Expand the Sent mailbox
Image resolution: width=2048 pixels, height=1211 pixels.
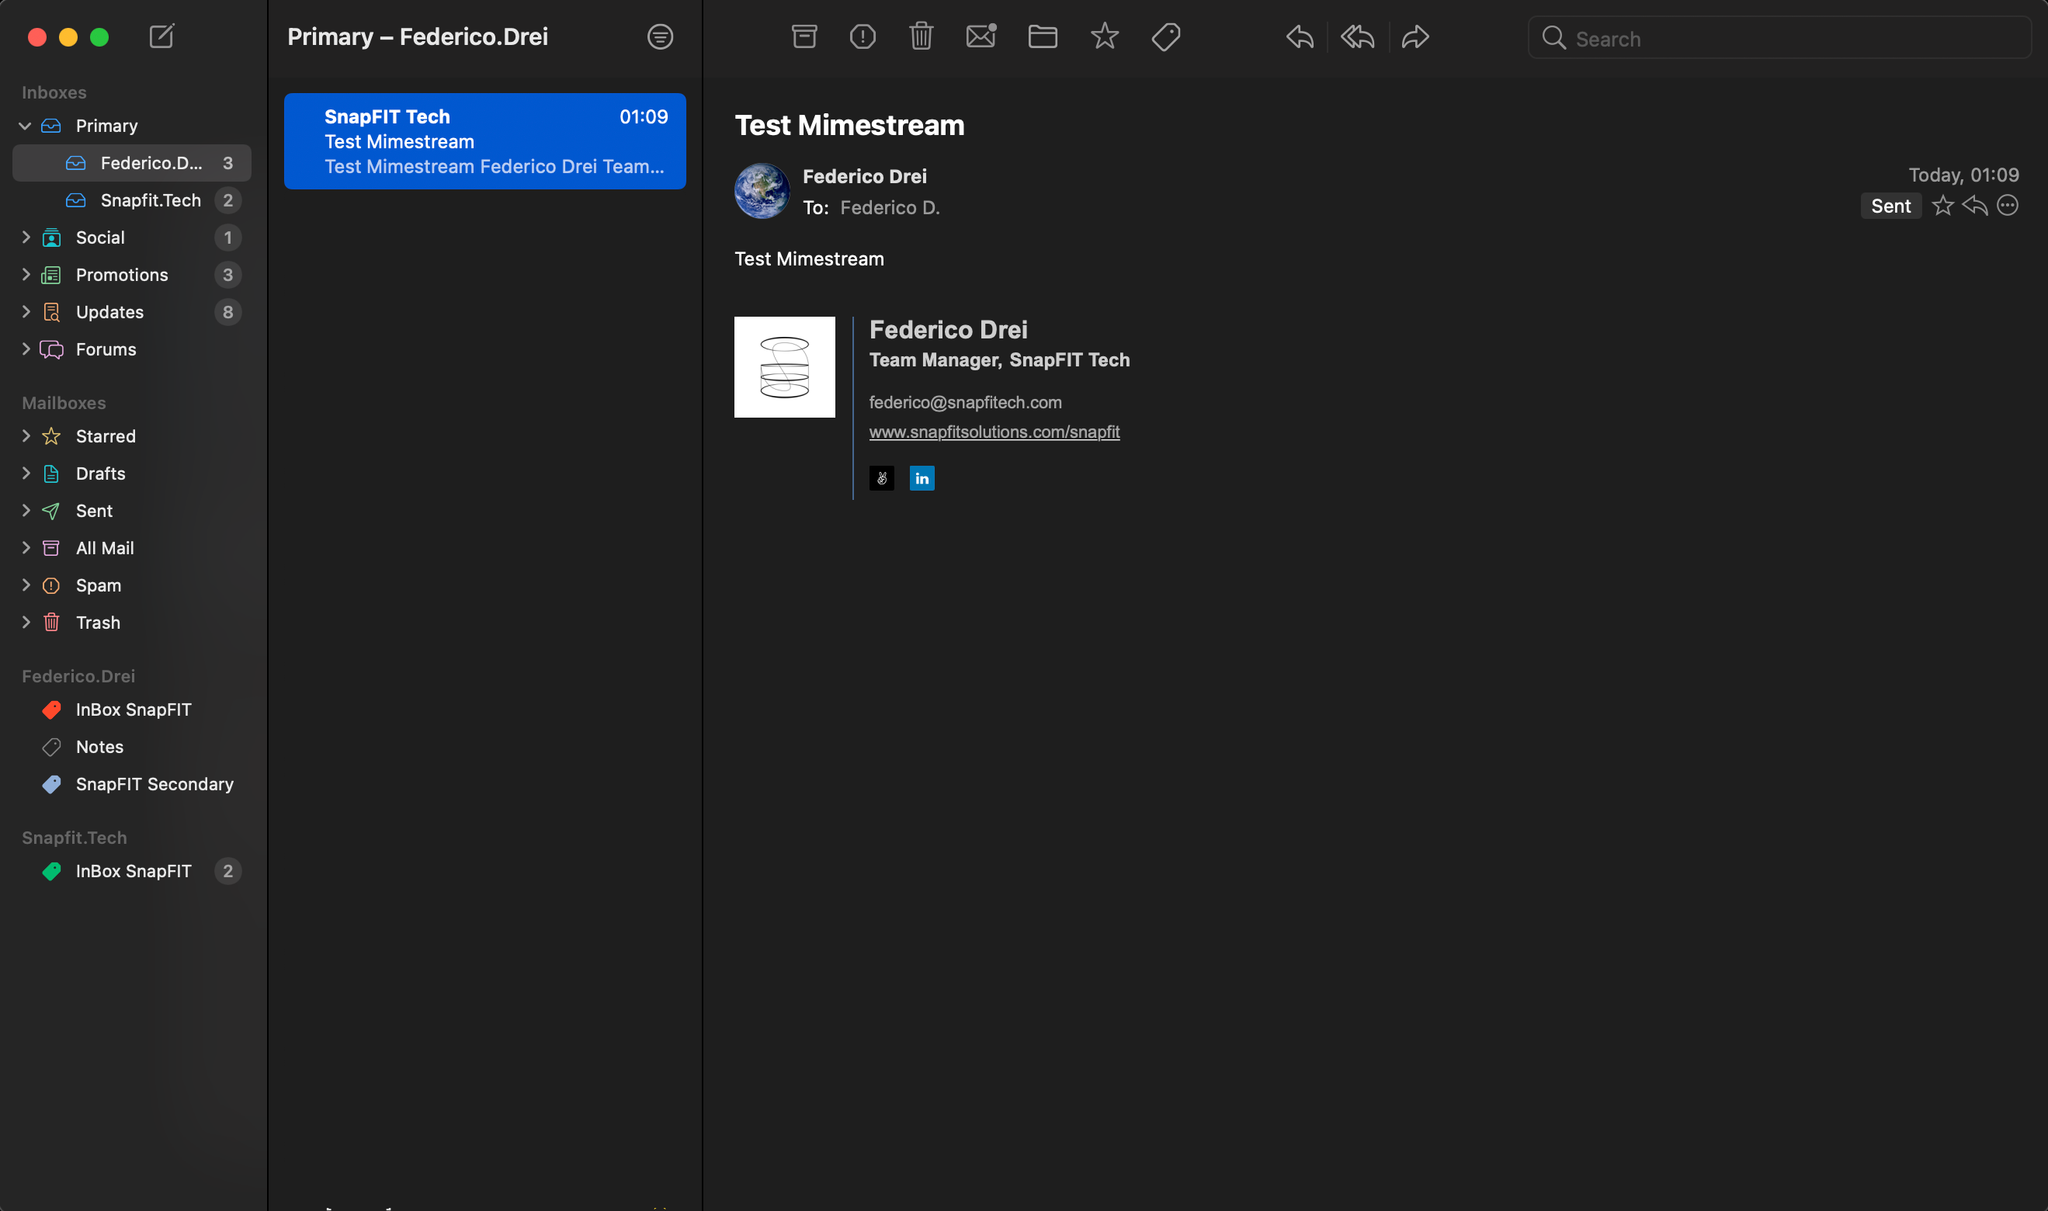25,511
